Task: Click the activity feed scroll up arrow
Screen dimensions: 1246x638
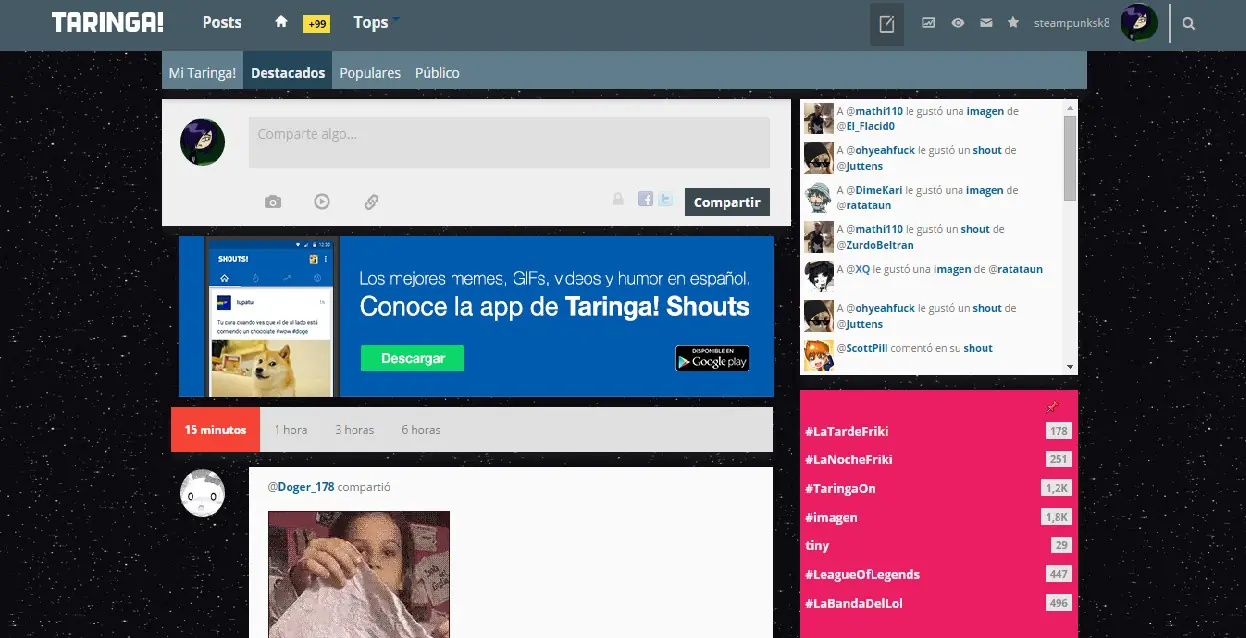Action: [x=1070, y=106]
